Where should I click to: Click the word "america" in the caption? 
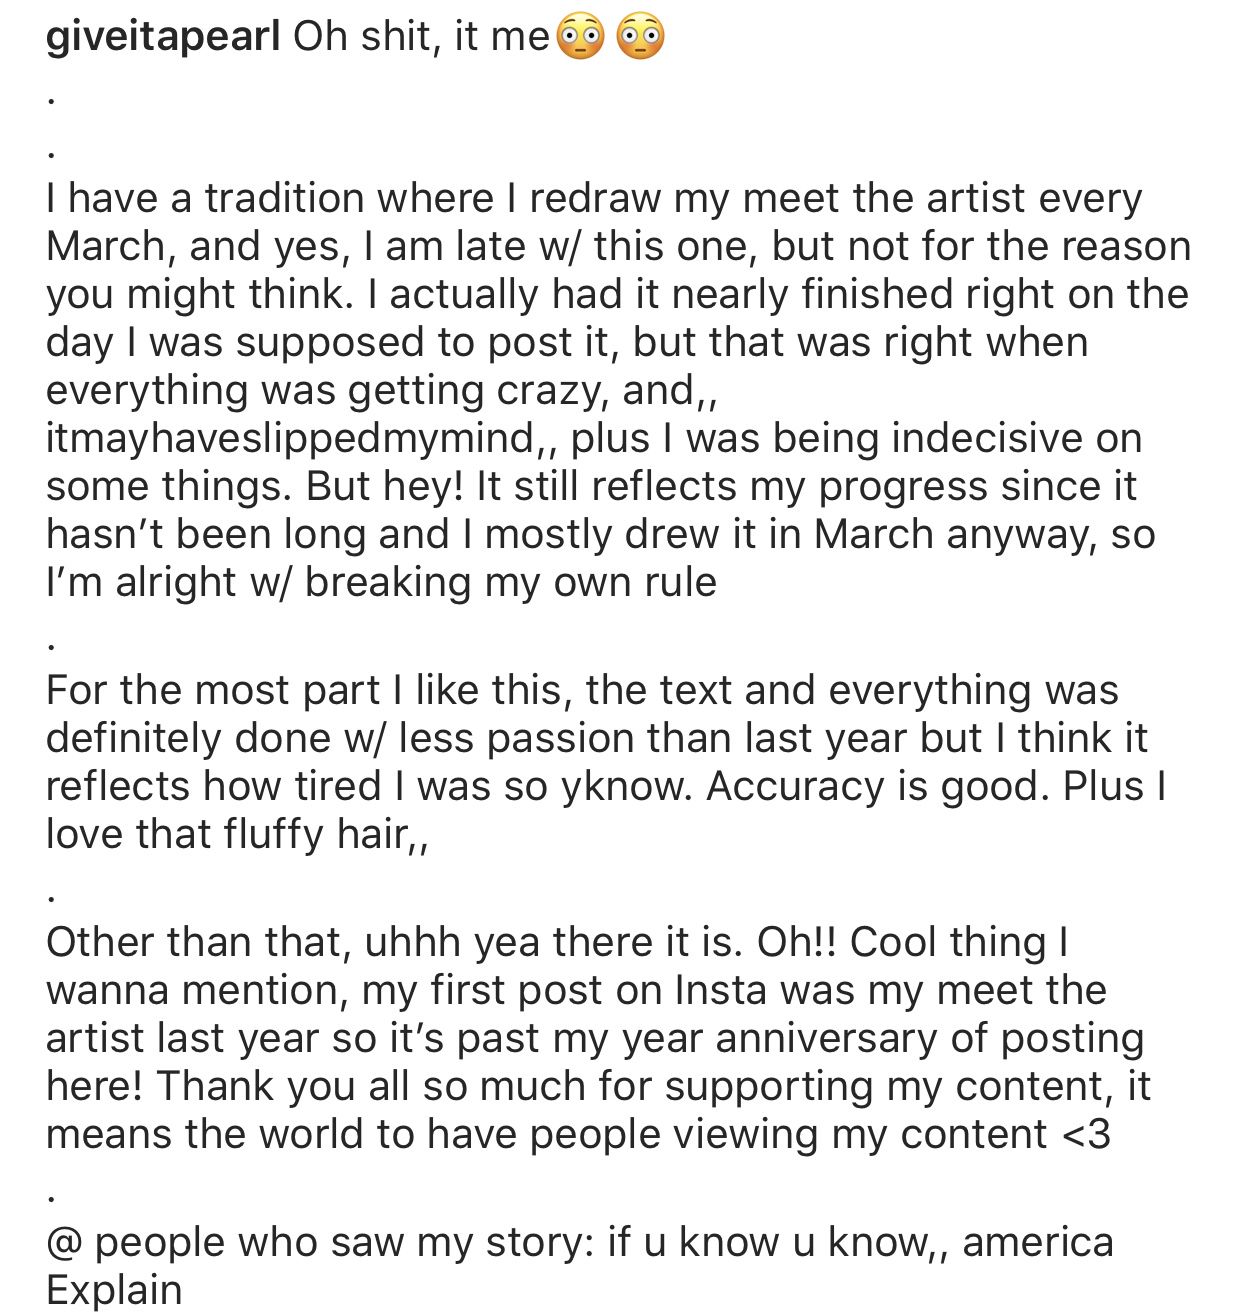point(1037,1242)
